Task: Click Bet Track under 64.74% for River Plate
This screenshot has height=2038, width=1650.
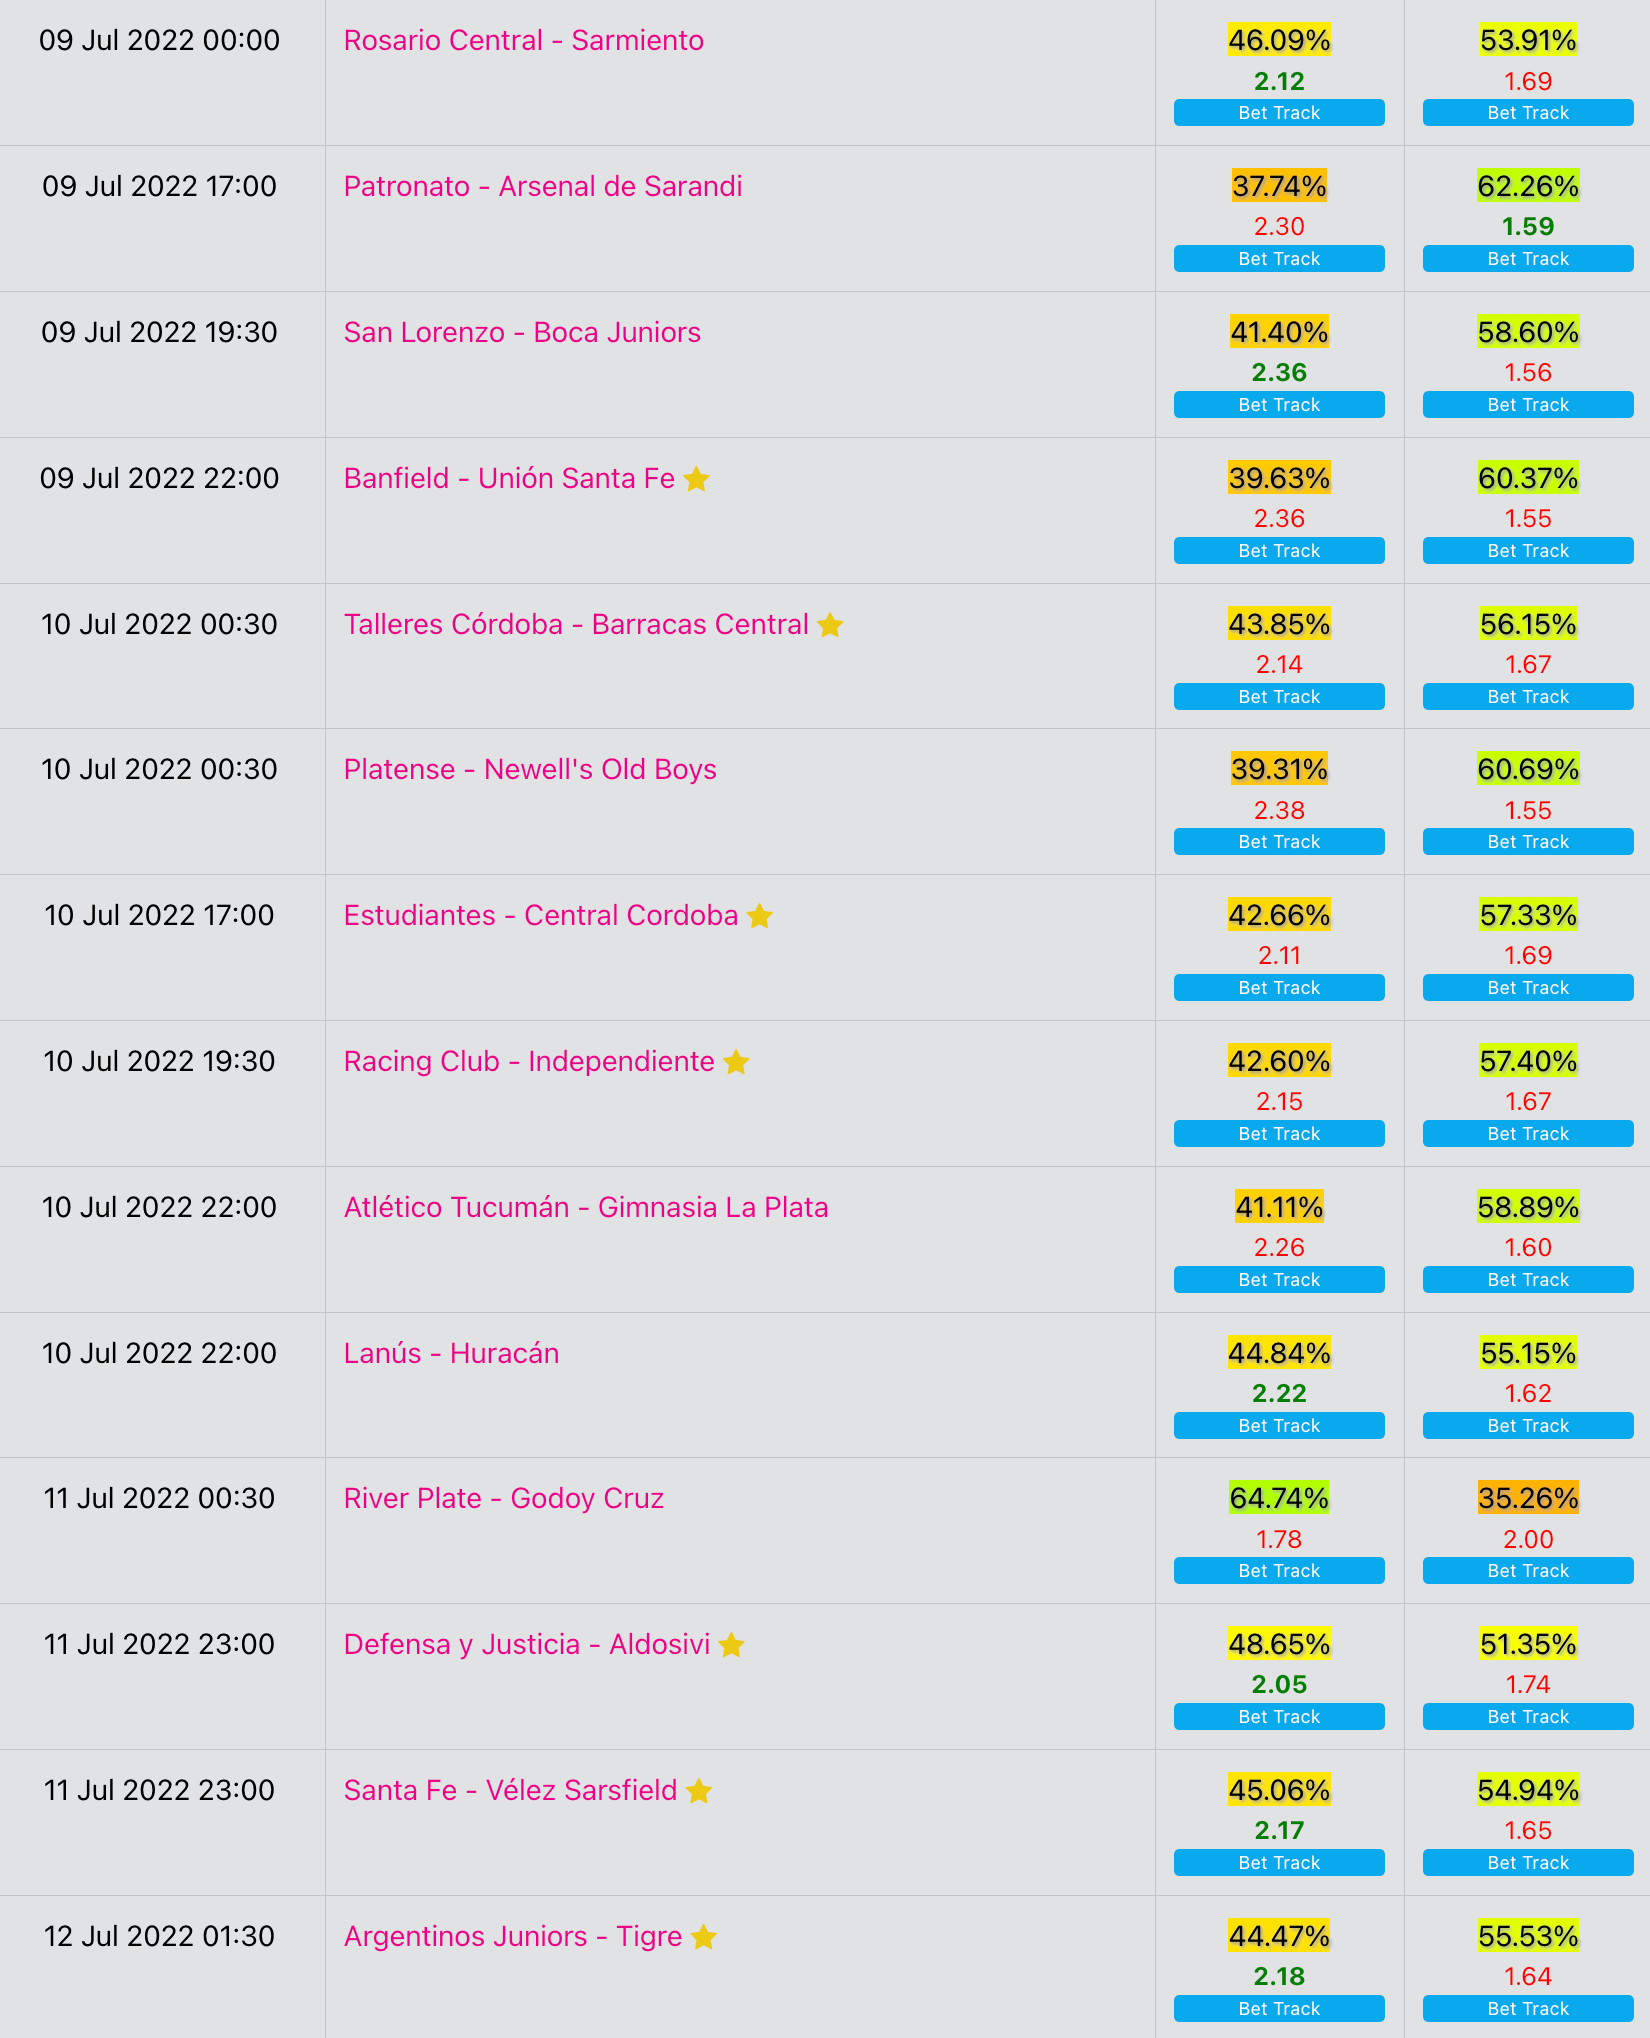Action: click(1279, 1571)
